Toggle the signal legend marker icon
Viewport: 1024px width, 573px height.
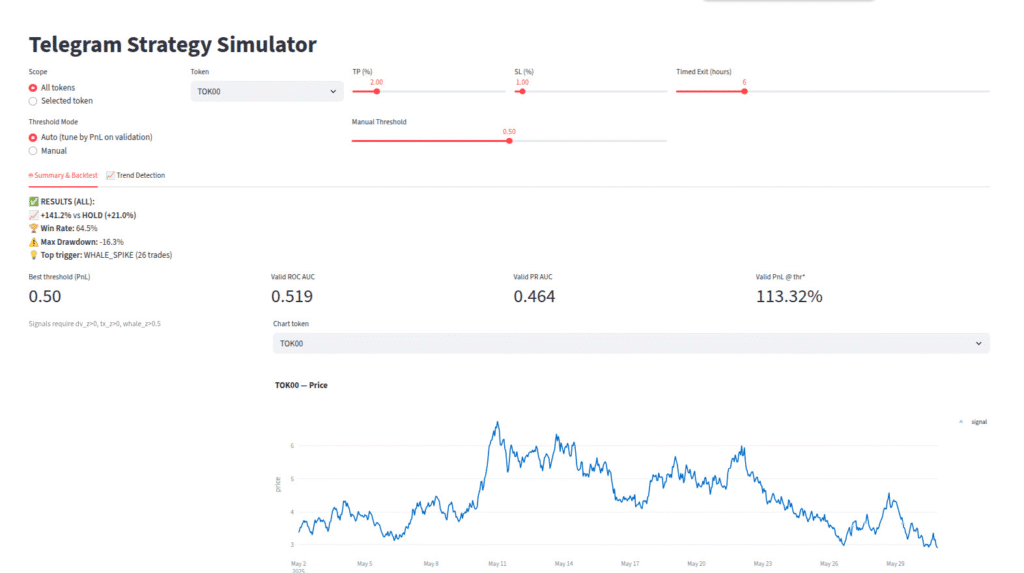pyautogui.click(x=962, y=422)
